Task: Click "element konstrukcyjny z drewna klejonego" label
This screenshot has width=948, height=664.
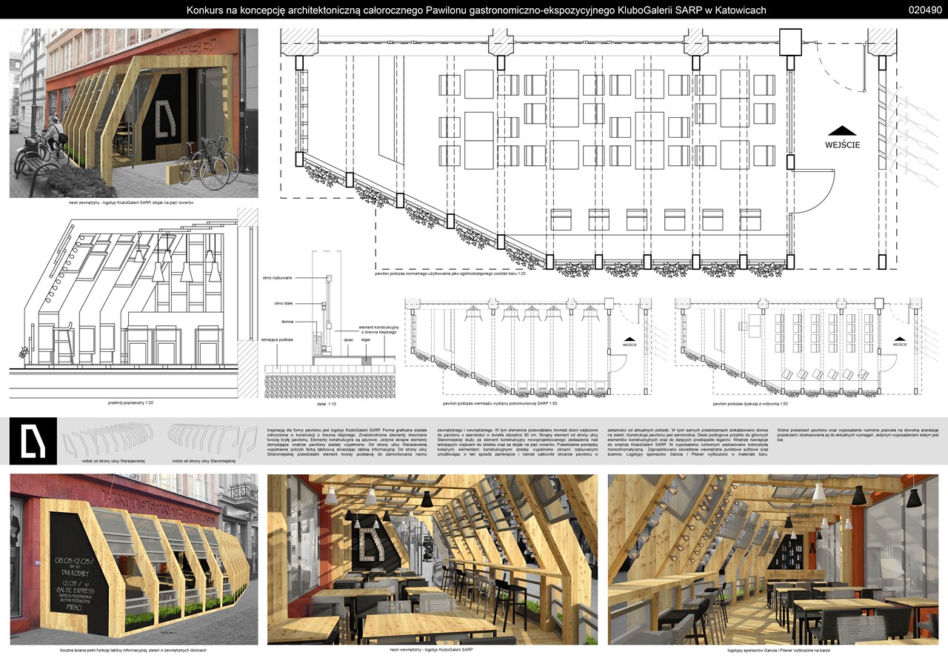Action: point(377,330)
